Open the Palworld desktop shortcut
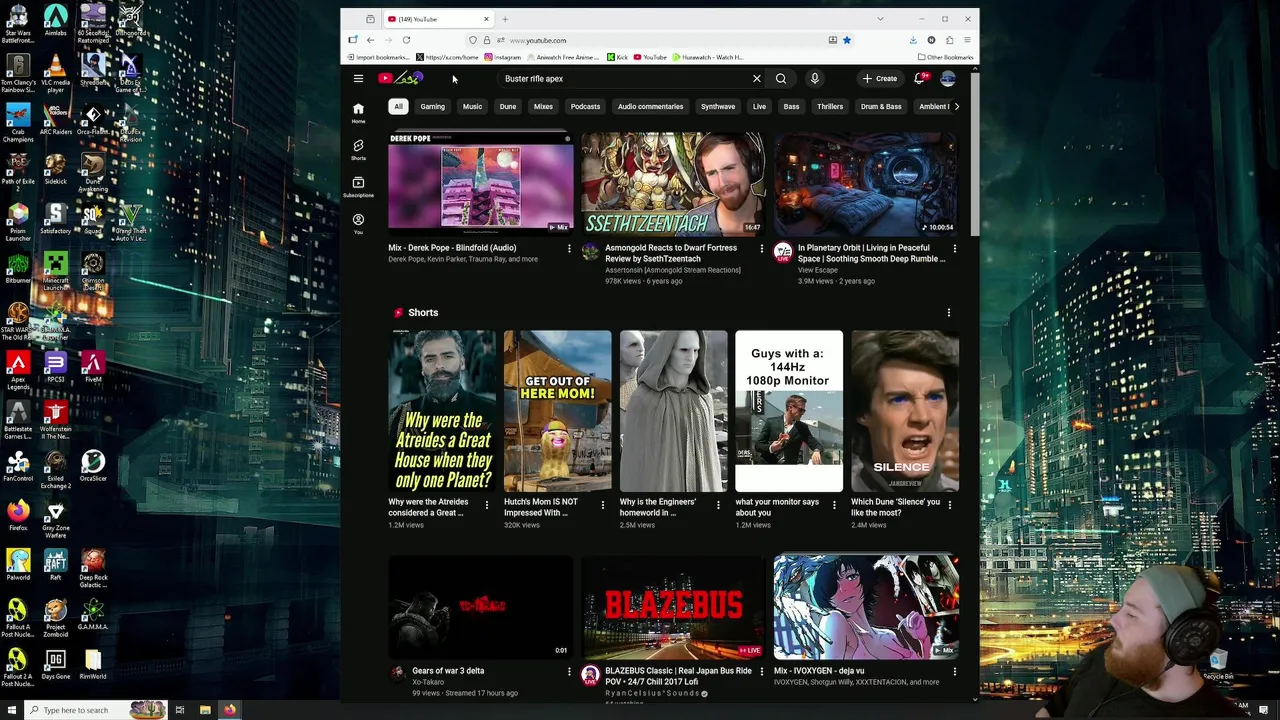1280x720 pixels. 18,566
